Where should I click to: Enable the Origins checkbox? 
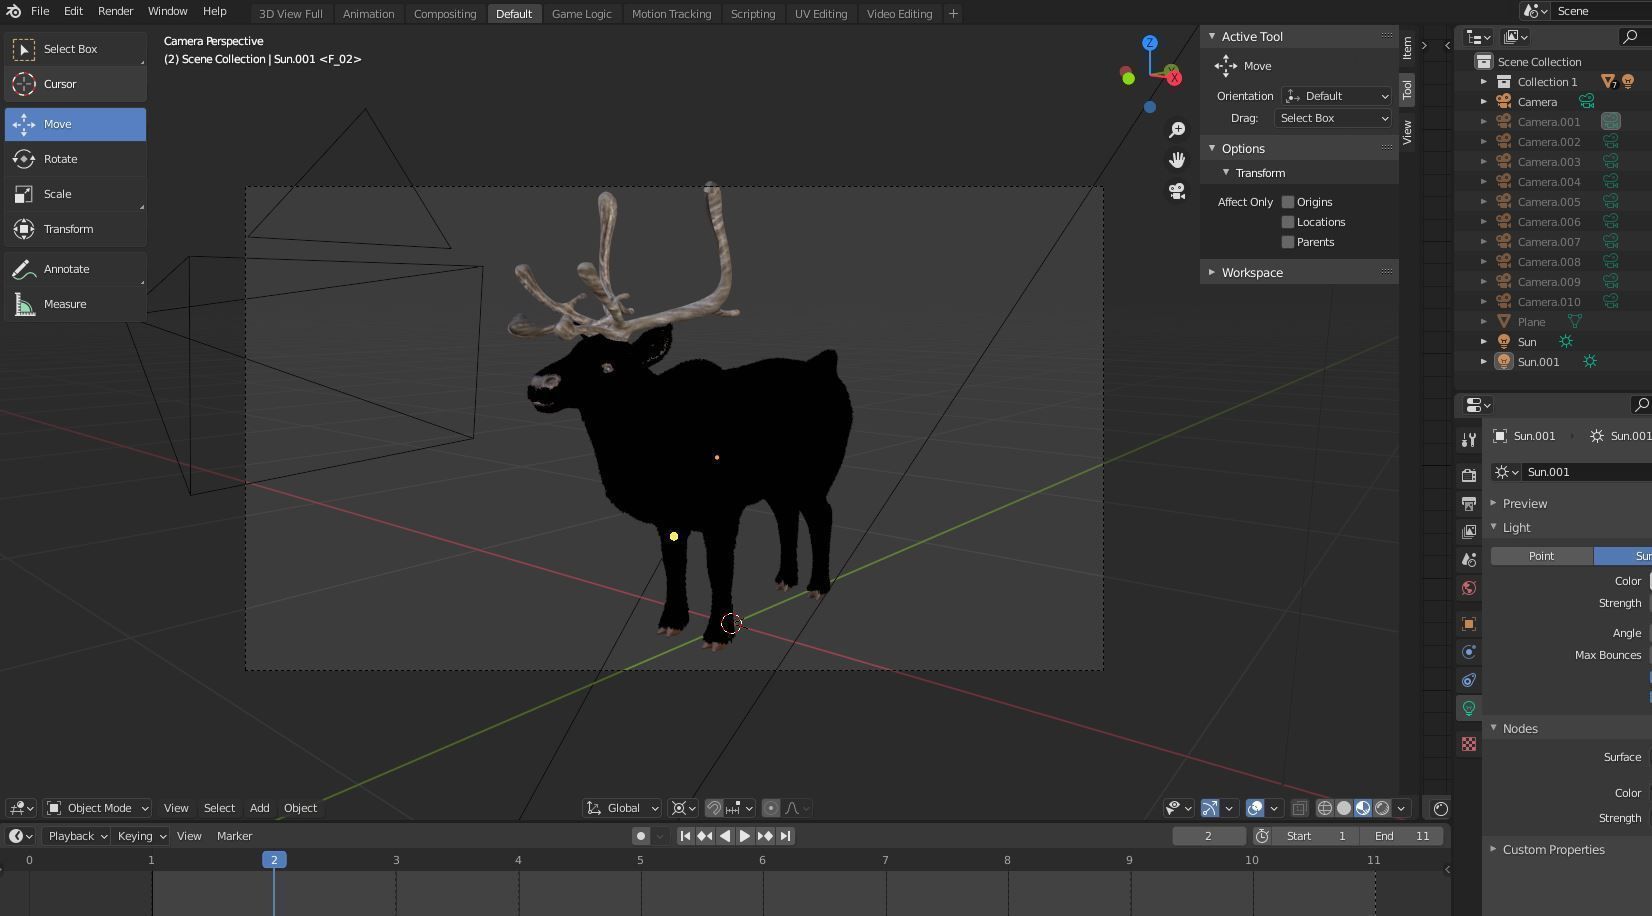pyautogui.click(x=1288, y=202)
